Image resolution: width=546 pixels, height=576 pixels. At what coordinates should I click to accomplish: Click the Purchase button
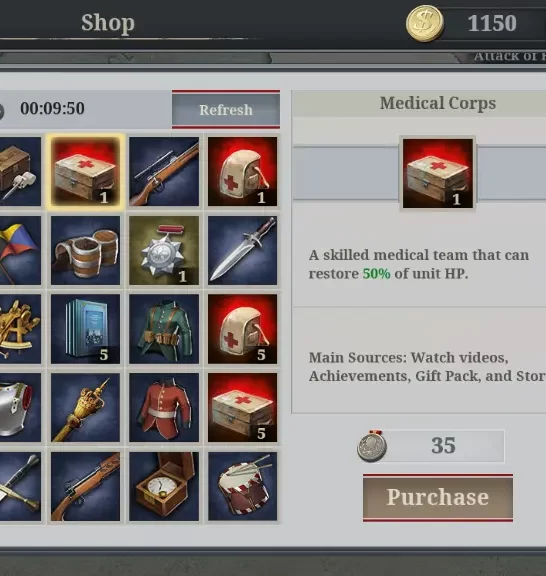[x=438, y=498]
